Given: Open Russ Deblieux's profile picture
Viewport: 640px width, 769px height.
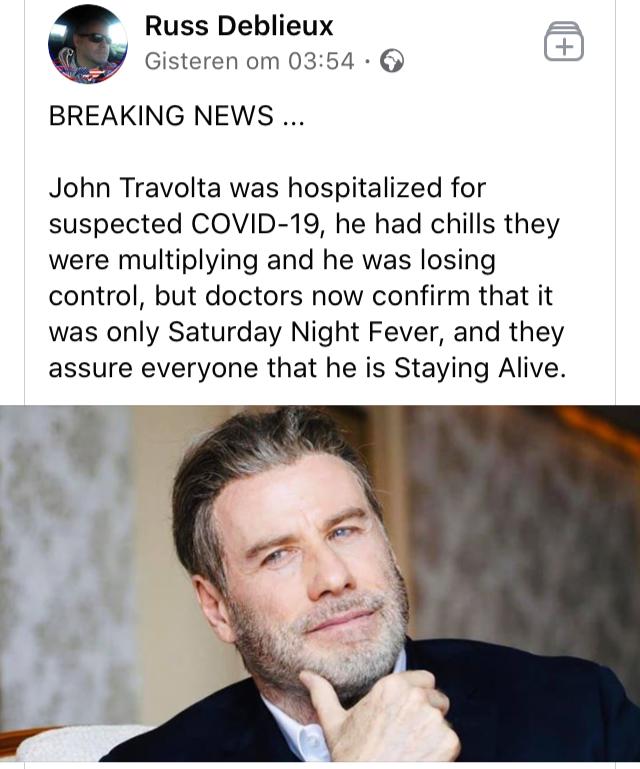Looking at the screenshot, I should (88, 45).
